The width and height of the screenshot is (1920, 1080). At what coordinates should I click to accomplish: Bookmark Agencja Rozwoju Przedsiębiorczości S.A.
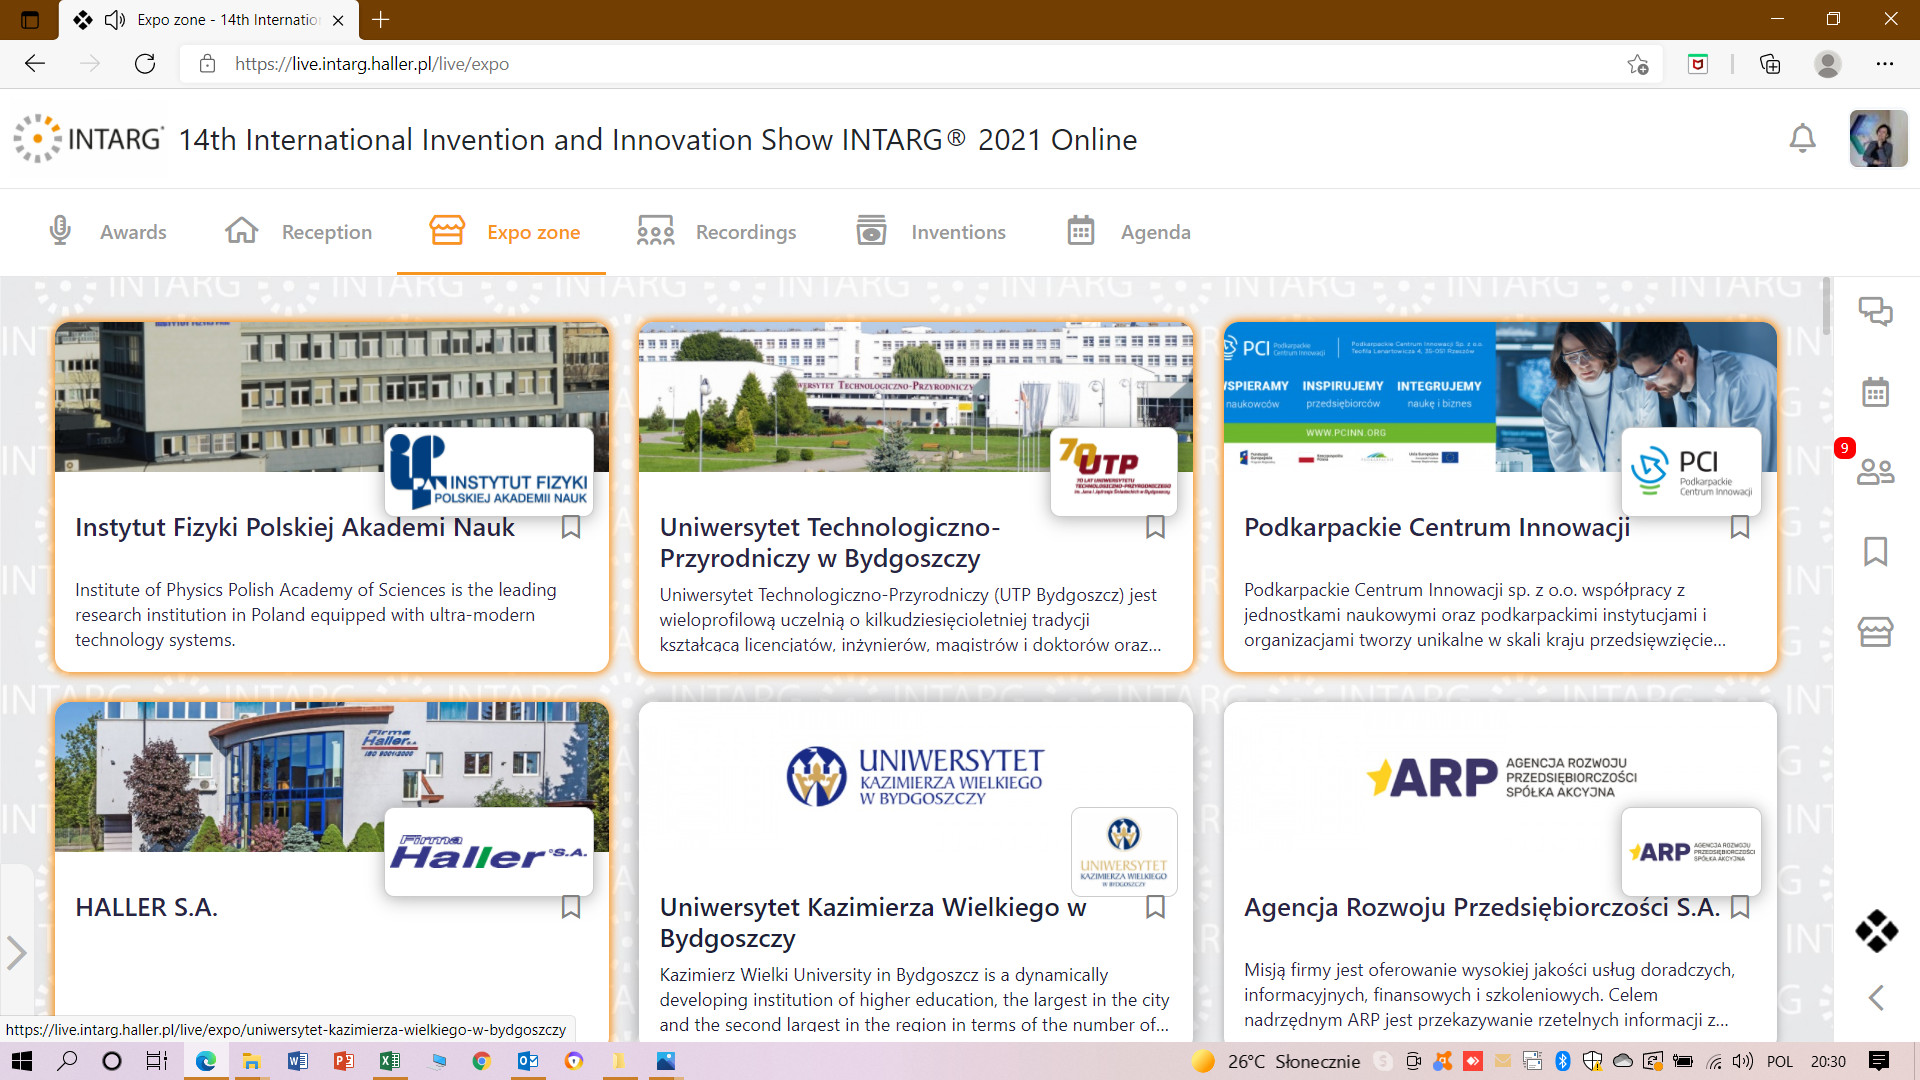coord(1740,907)
